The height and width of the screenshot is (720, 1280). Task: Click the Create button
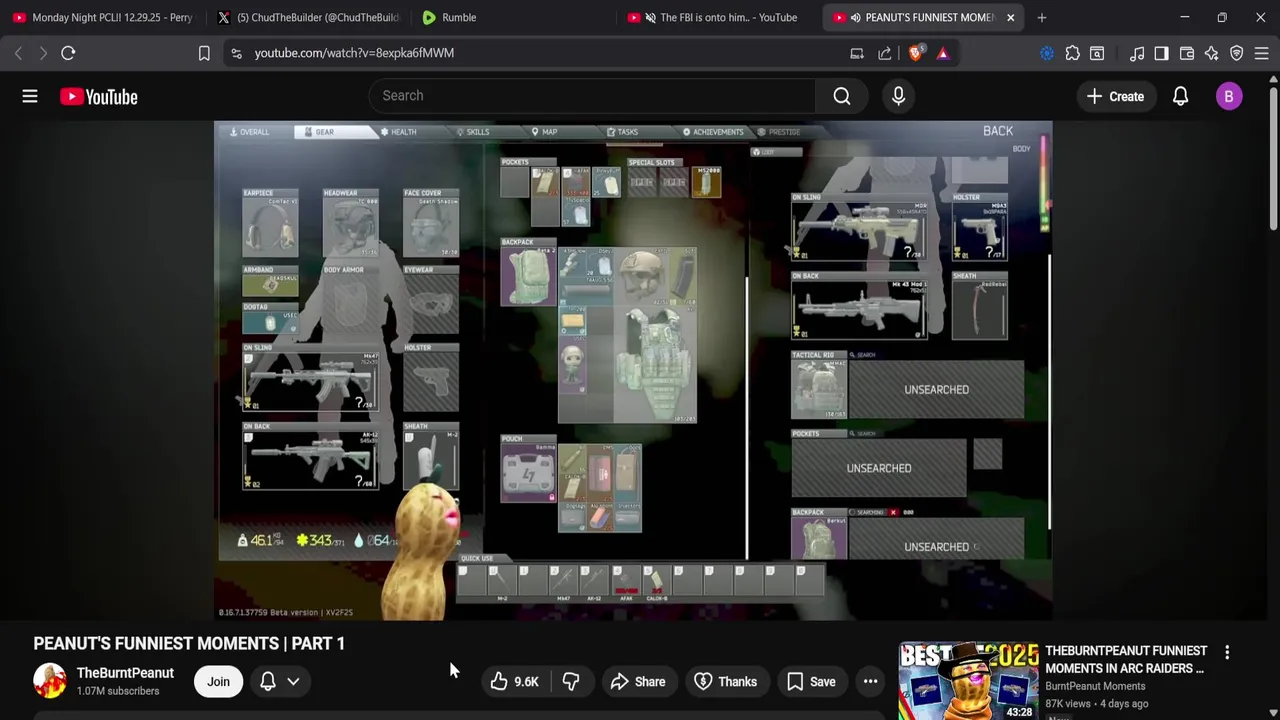[1115, 97]
